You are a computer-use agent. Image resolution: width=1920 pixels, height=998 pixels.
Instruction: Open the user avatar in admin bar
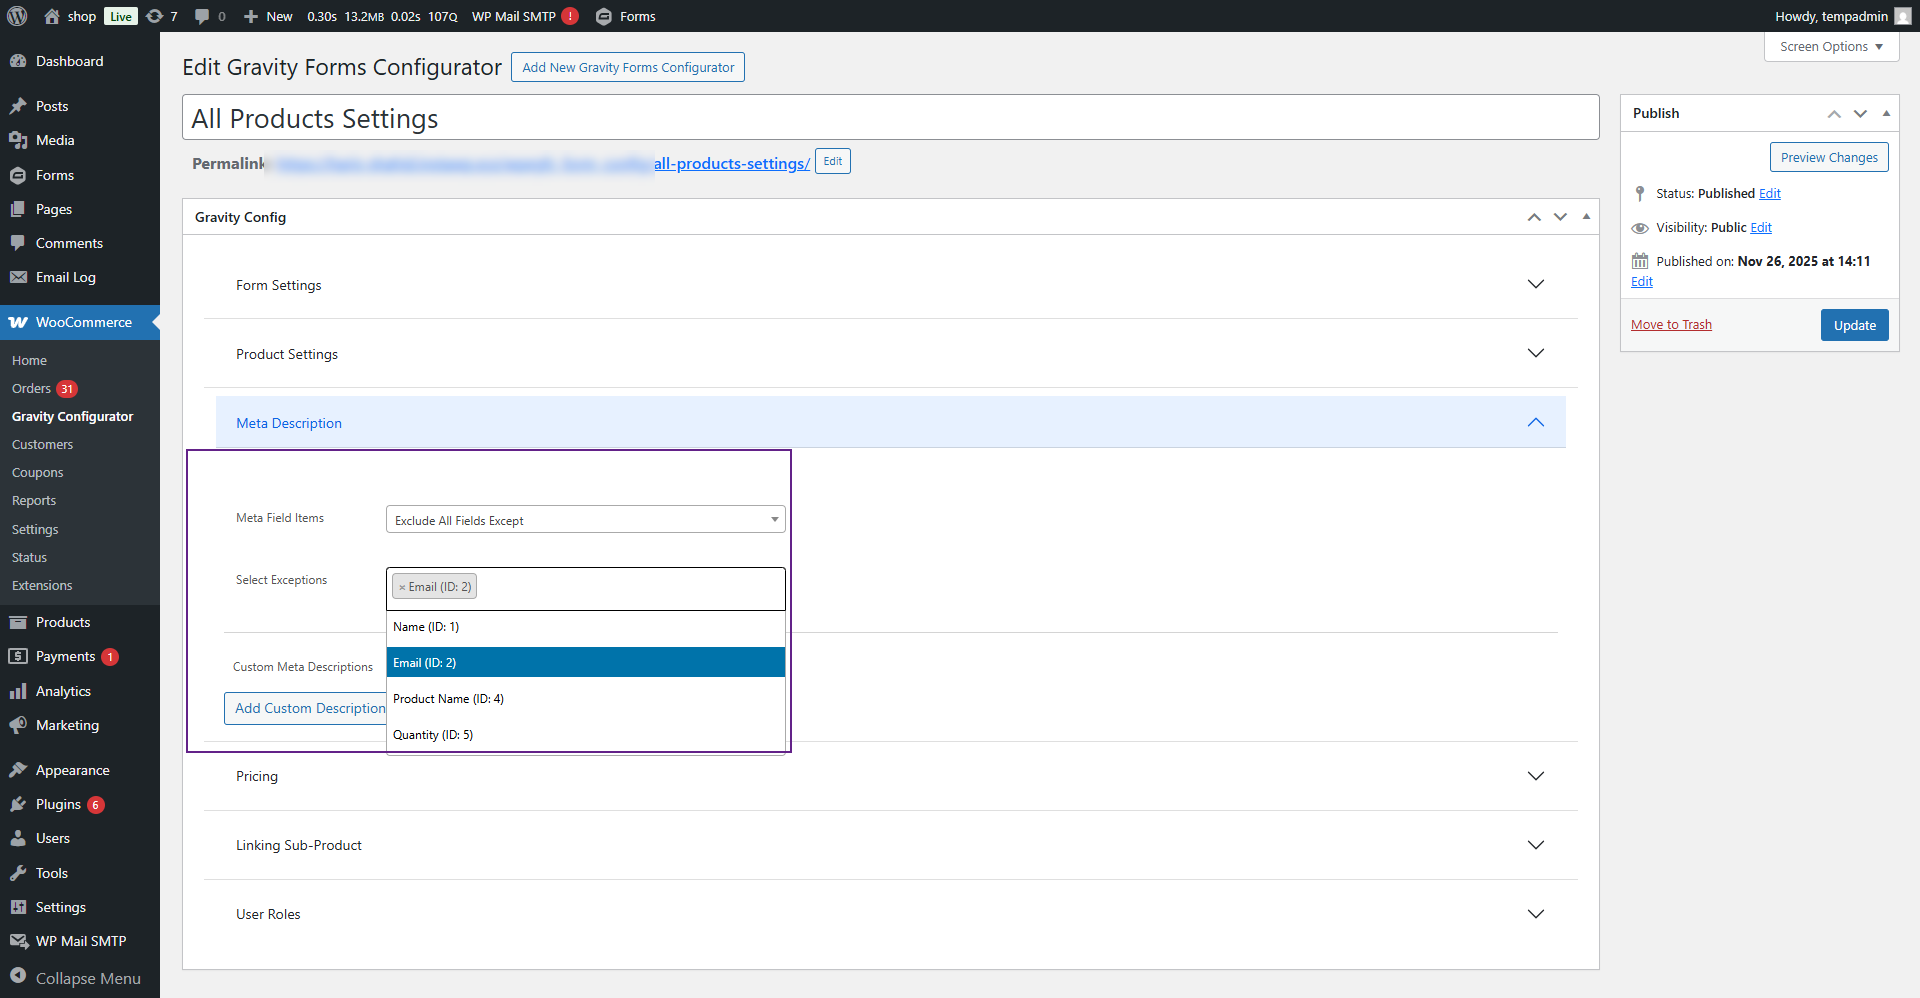pyautogui.click(x=1902, y=16)
